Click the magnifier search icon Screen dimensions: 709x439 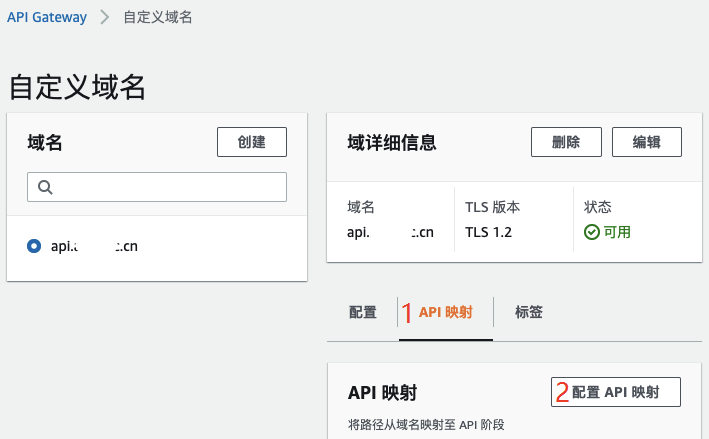tap(45, 187)
